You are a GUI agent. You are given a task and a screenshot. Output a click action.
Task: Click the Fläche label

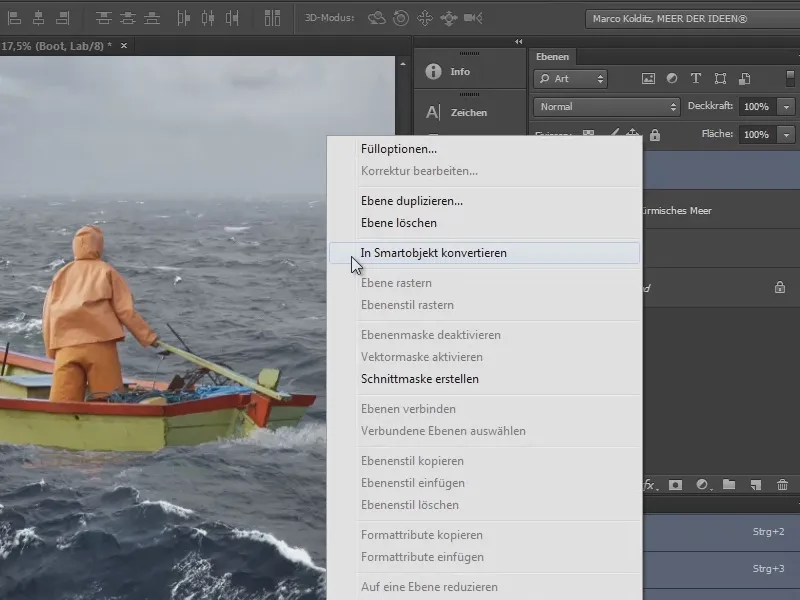point(717,134)
